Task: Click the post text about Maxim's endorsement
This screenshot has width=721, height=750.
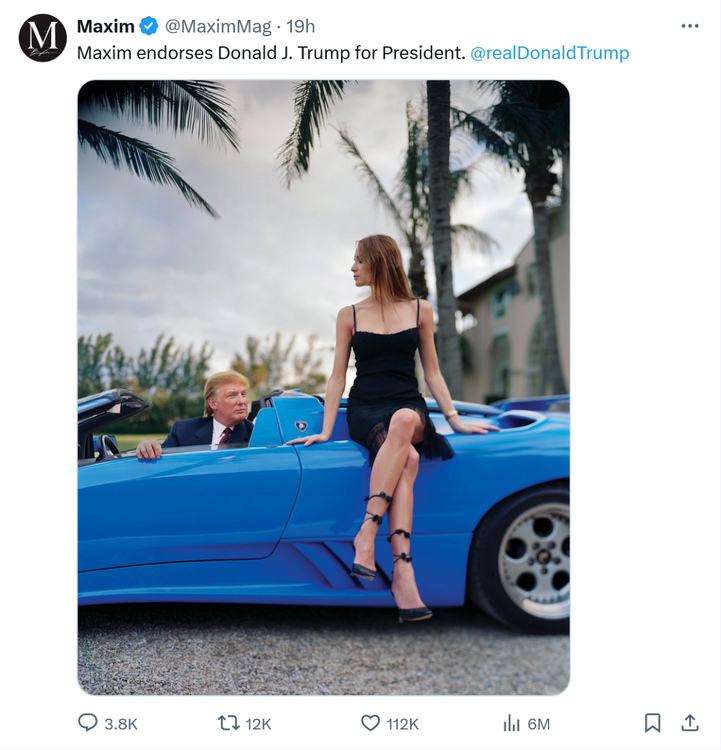Action: [x=270, y=53]
